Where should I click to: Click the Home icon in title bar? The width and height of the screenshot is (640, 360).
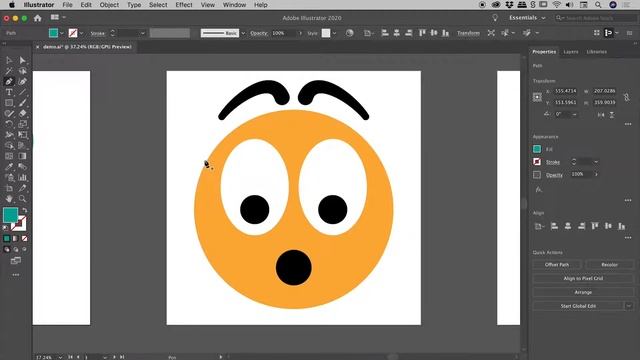[38, 18]
